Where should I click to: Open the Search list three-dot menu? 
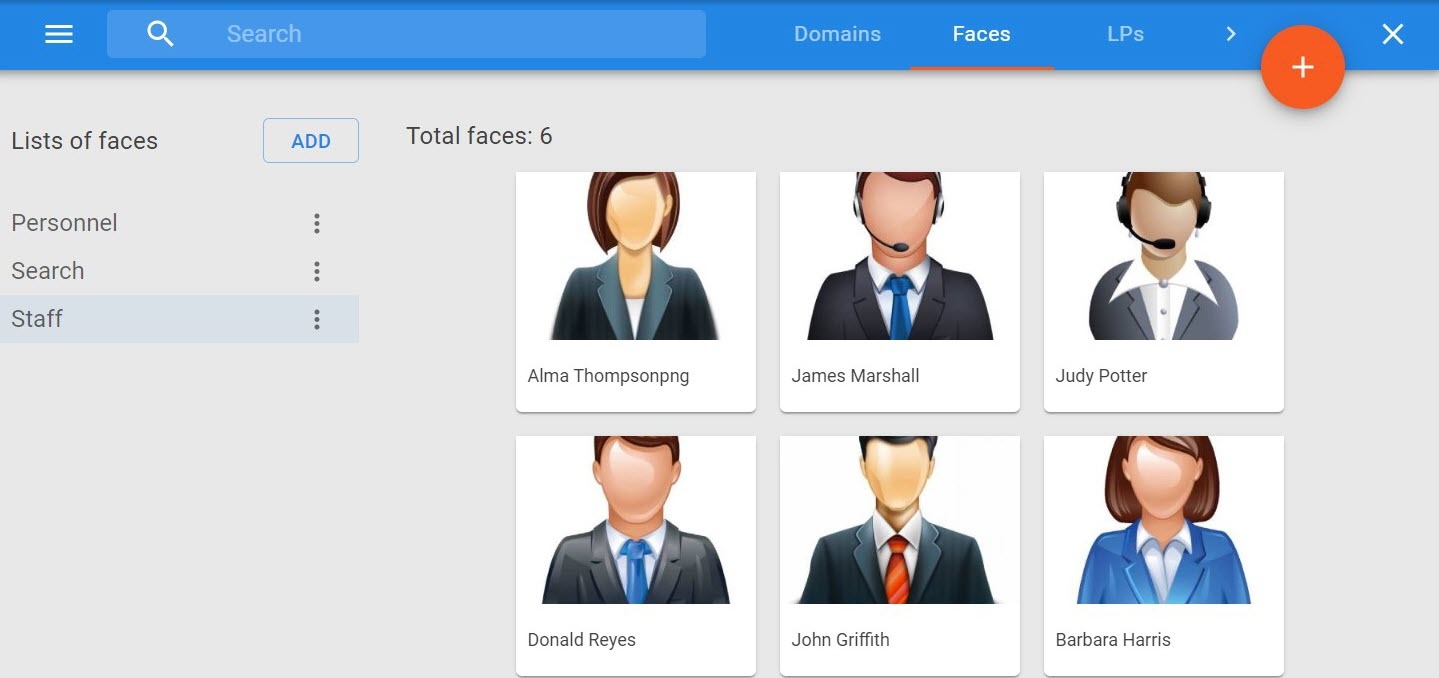[316, 271]
